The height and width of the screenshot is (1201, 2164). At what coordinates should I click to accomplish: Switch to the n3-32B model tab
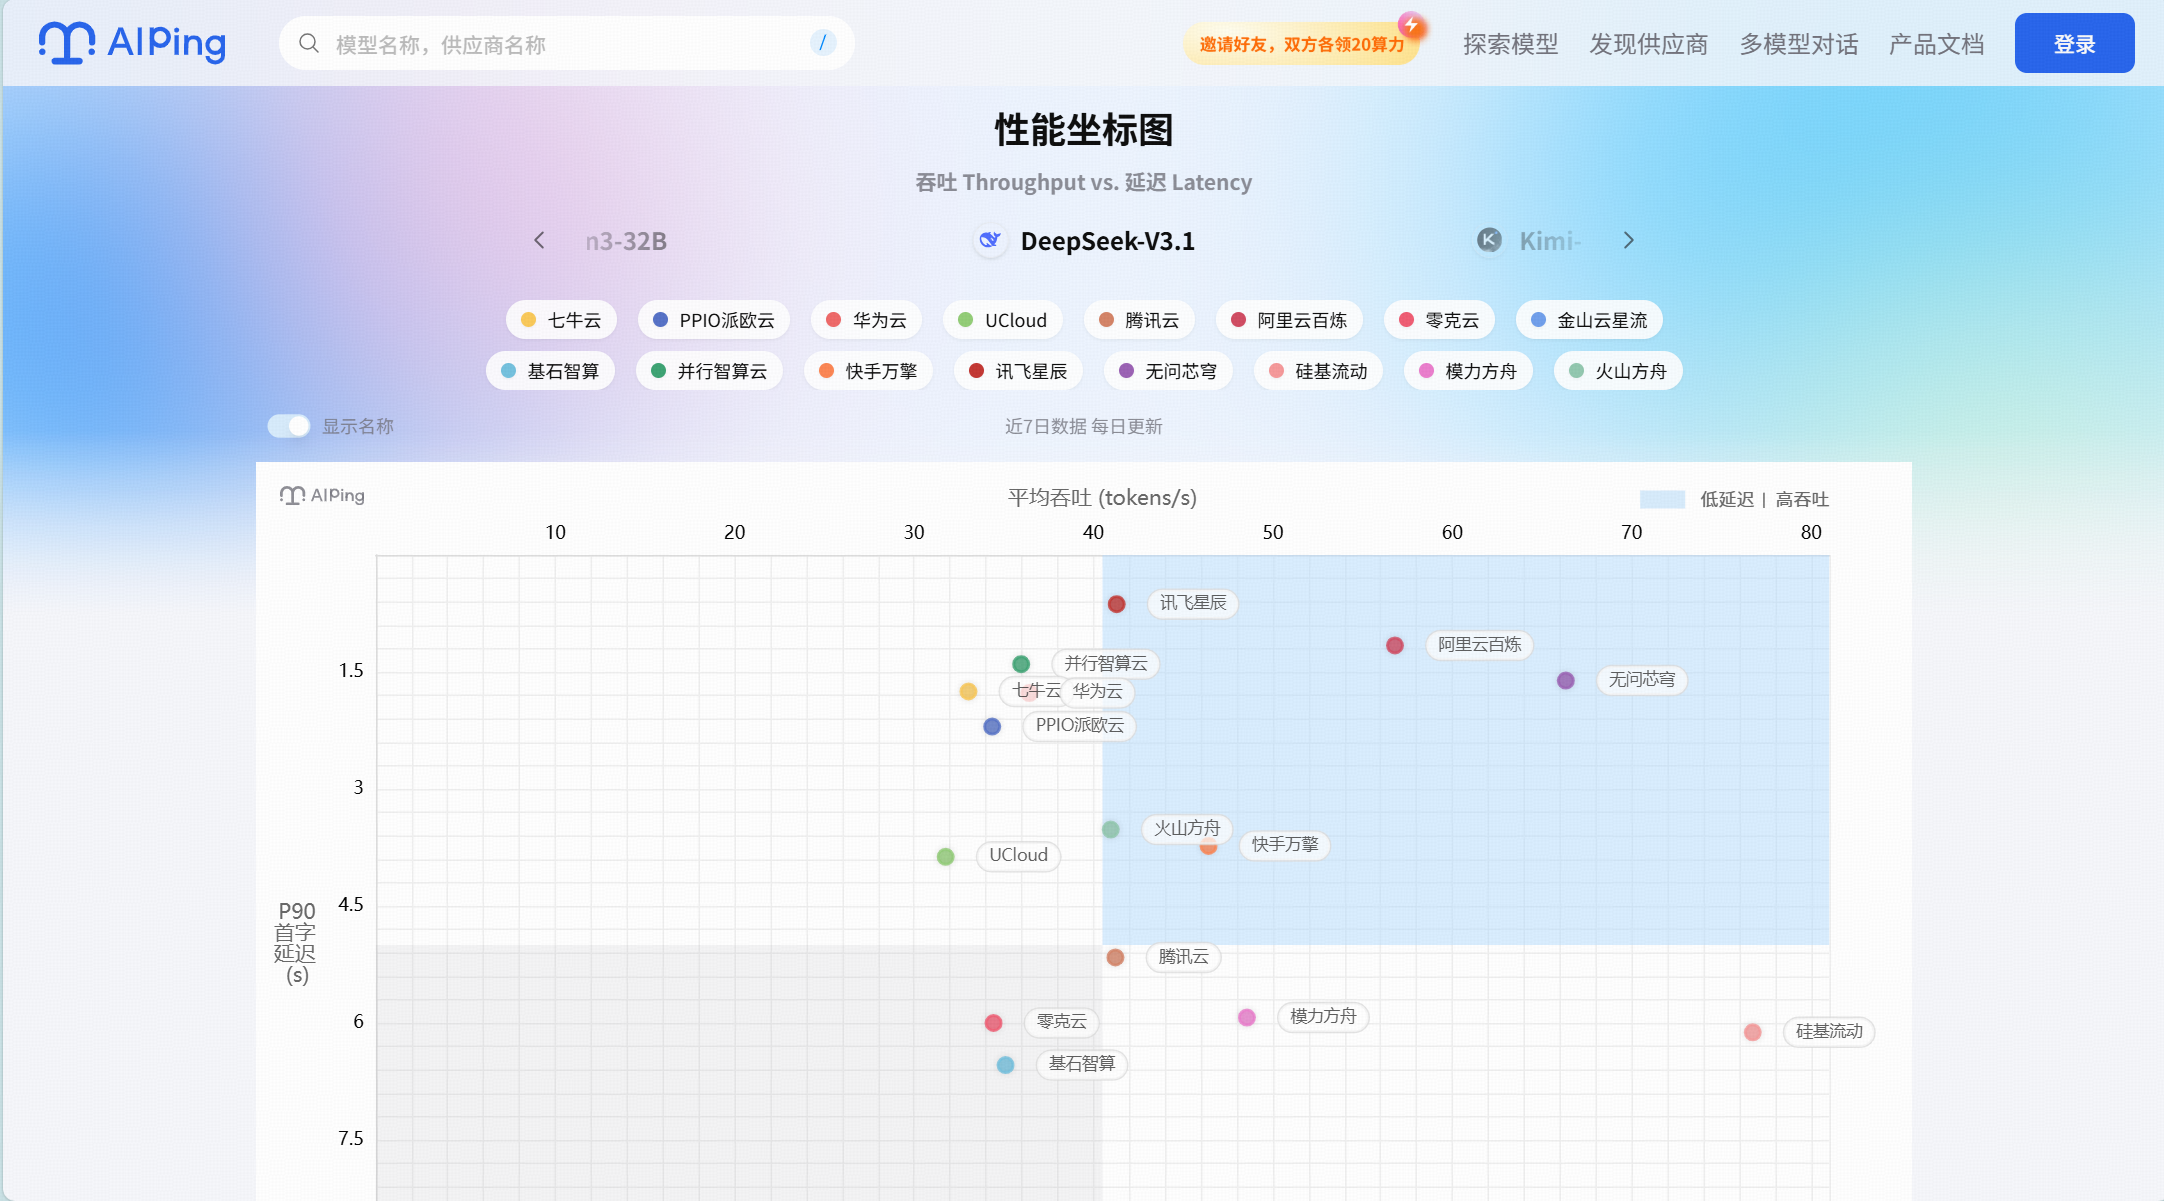pos(626,241)
